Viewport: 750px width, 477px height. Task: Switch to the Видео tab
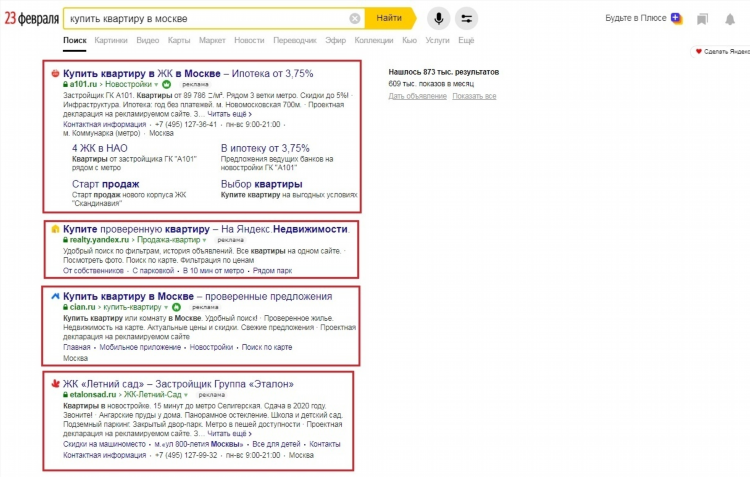click(x=147, y=40)
